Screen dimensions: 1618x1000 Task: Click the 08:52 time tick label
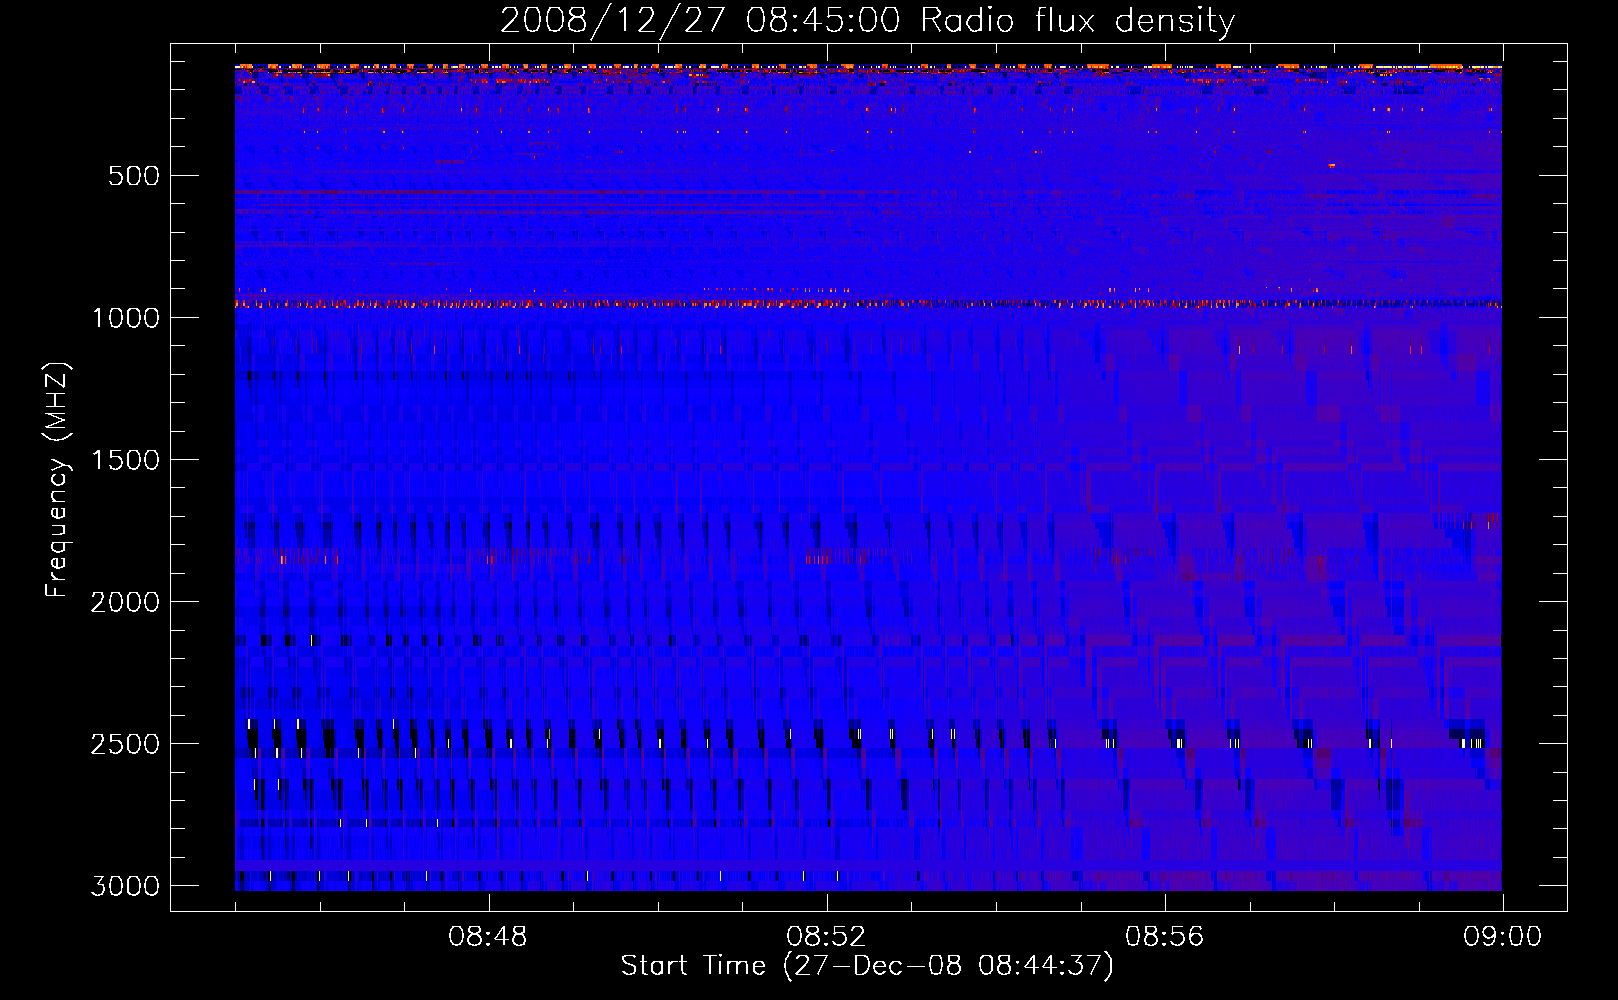tap(826, 937)
